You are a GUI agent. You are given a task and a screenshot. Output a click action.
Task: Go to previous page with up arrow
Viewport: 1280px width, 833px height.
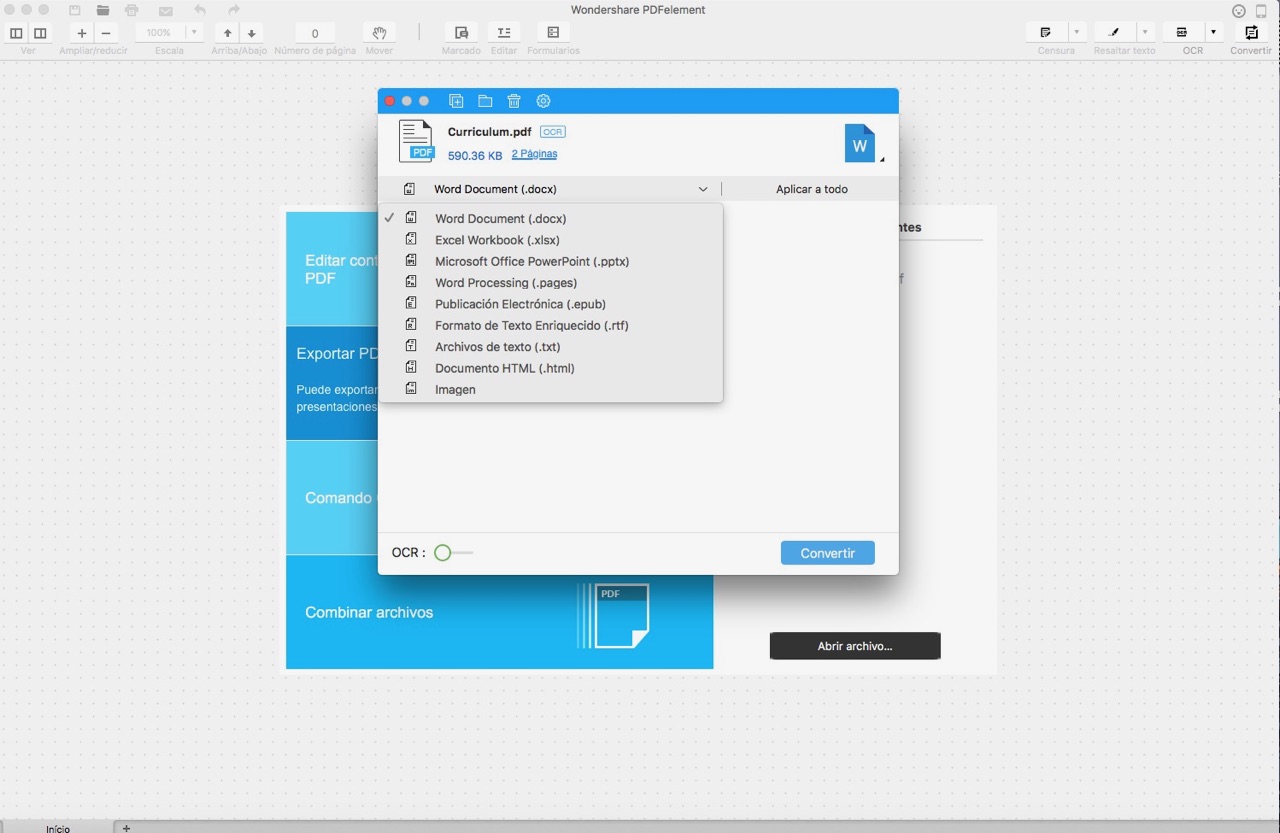coord(228,33)
